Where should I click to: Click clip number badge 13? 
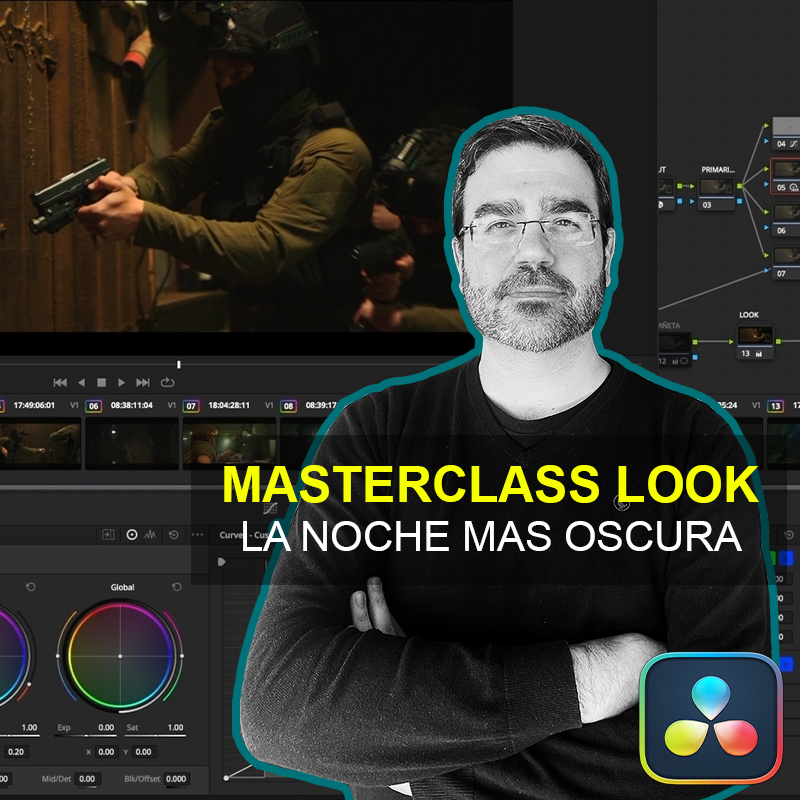[x=776, y=406]
